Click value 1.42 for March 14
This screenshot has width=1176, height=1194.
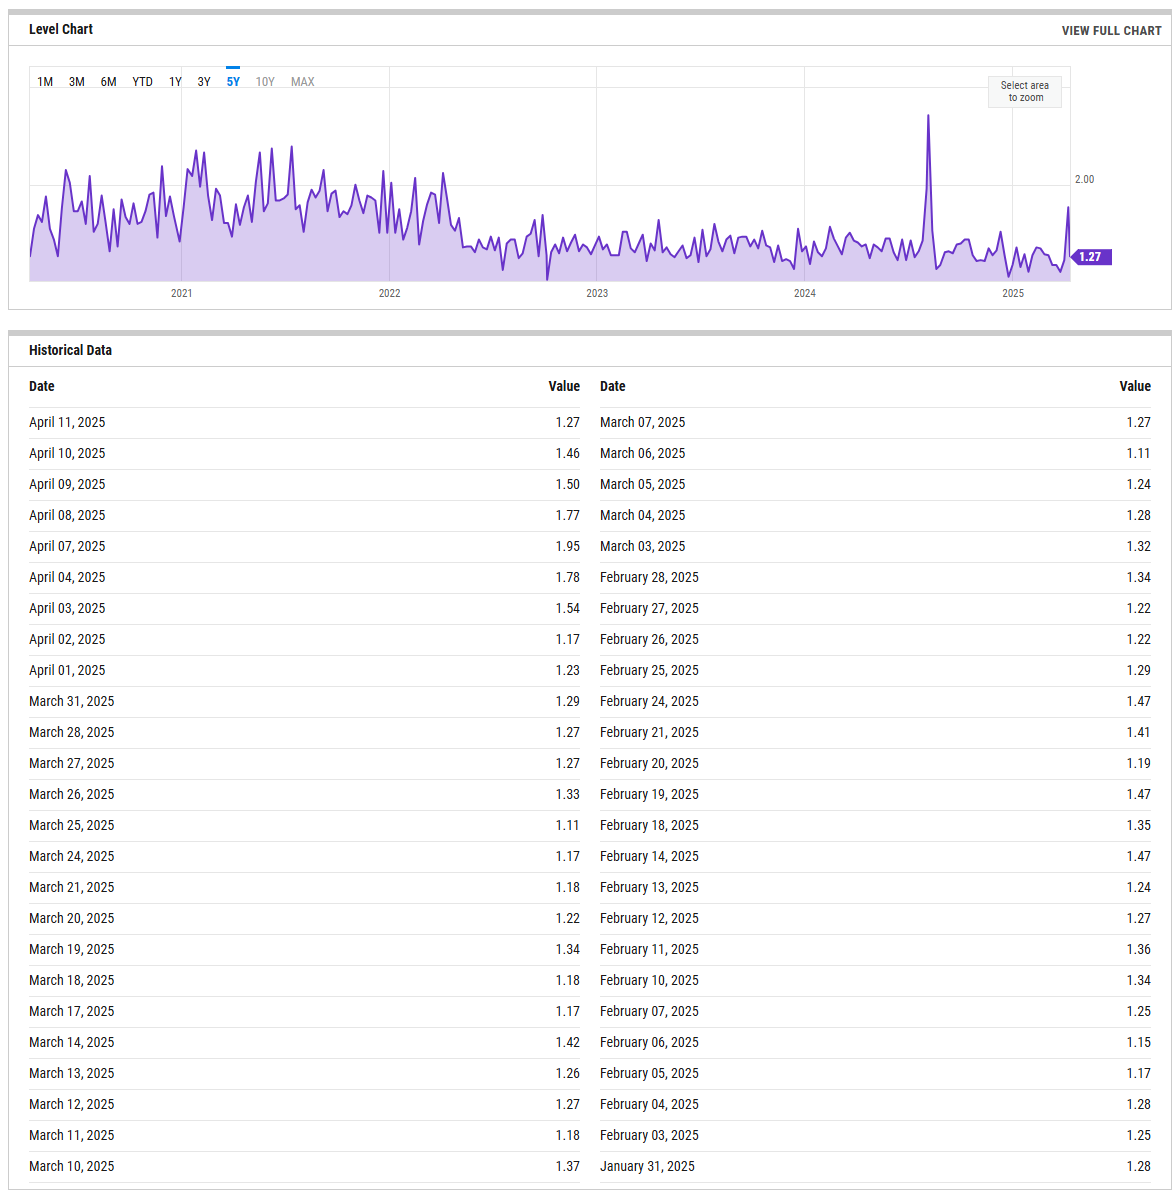[567, 1042]
